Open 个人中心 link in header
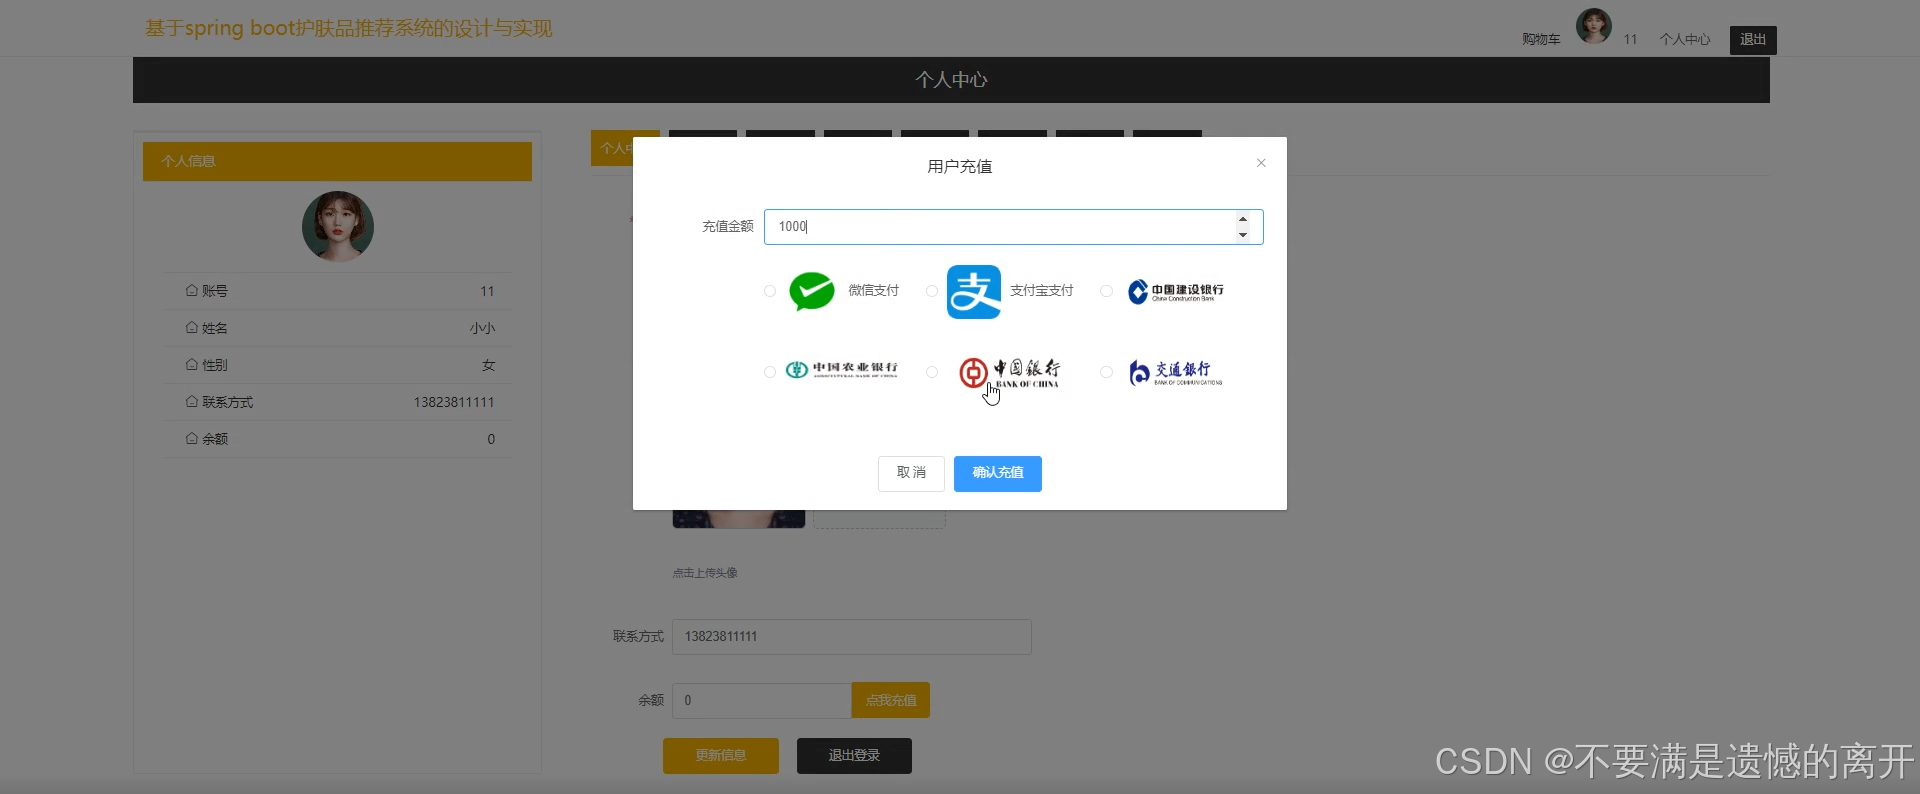This screenshot has width=1920, height=794. 1685,40
